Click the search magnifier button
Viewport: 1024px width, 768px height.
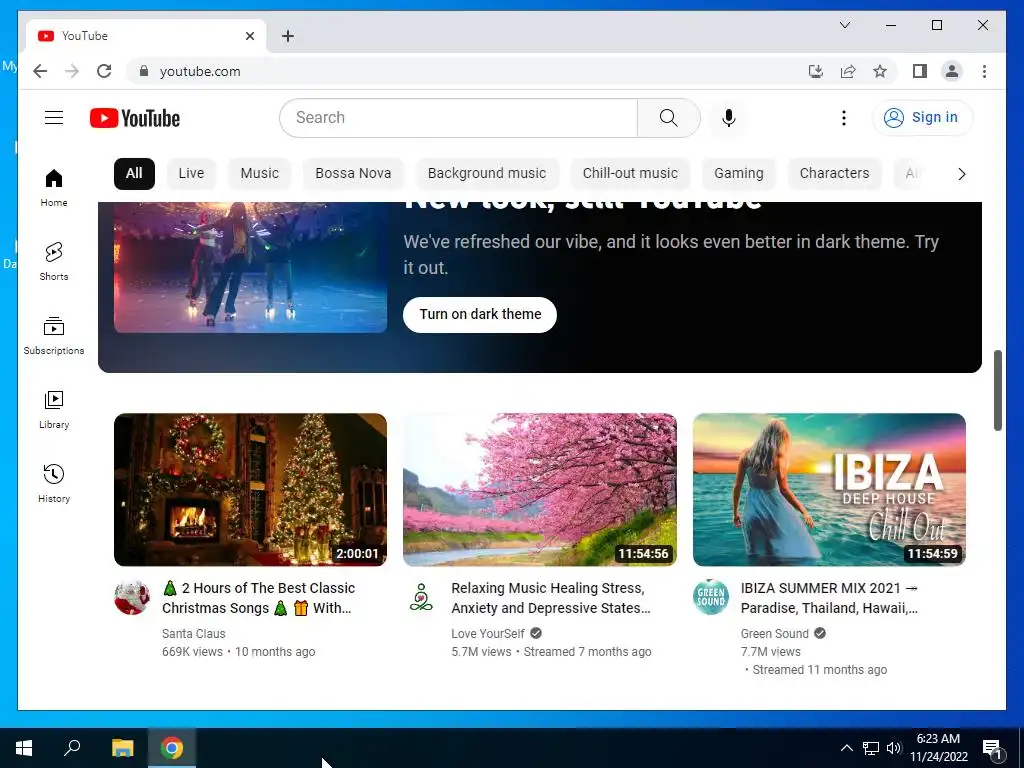click(668, 118)
